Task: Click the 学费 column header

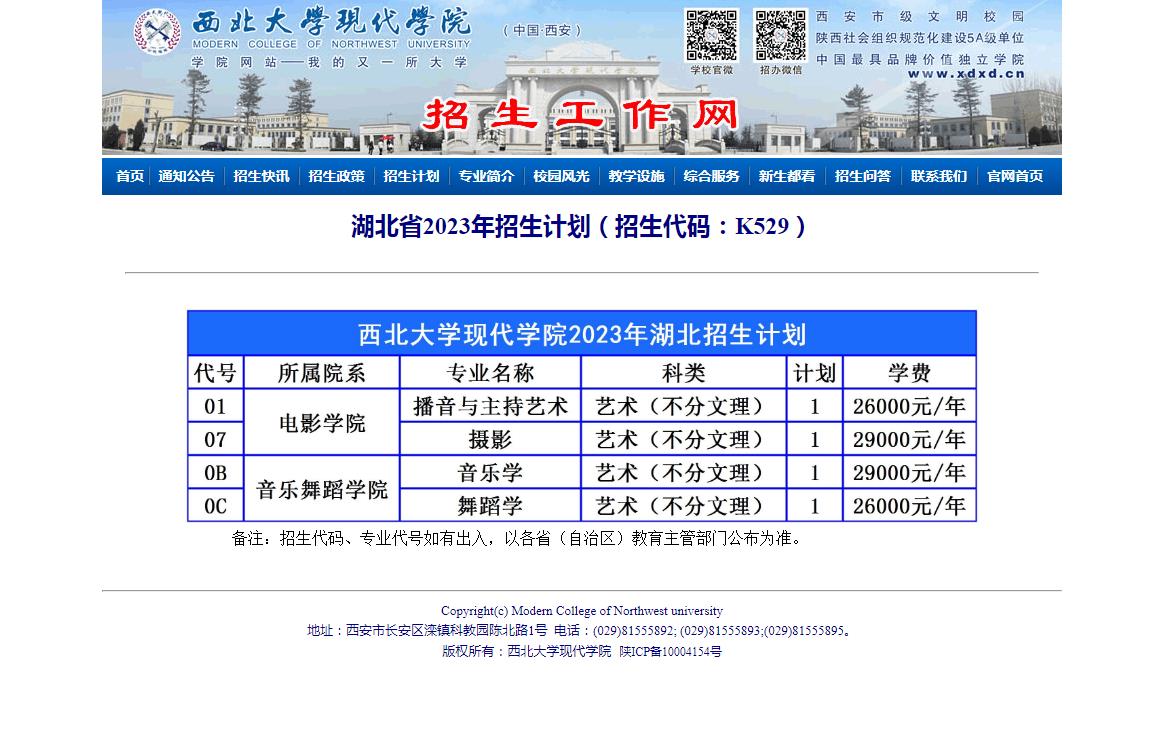Action: 909,373
